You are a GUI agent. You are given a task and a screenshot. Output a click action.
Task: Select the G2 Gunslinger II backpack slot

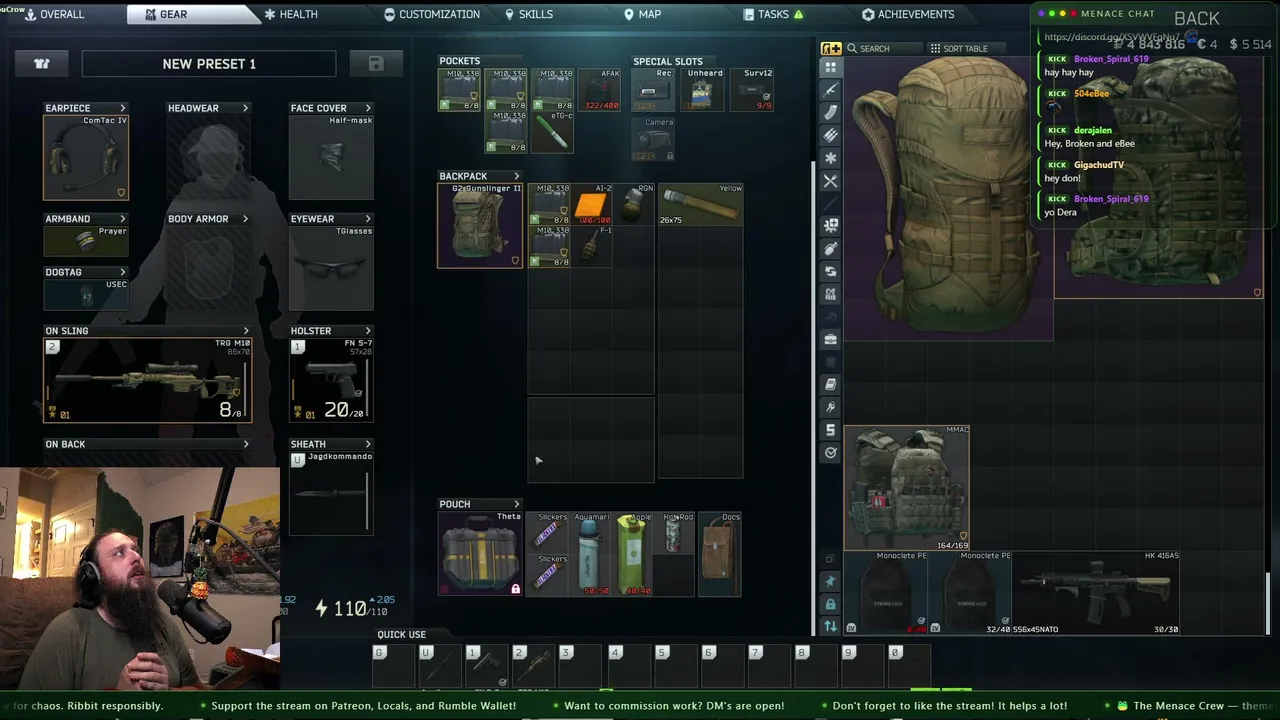tap(480, 225)
